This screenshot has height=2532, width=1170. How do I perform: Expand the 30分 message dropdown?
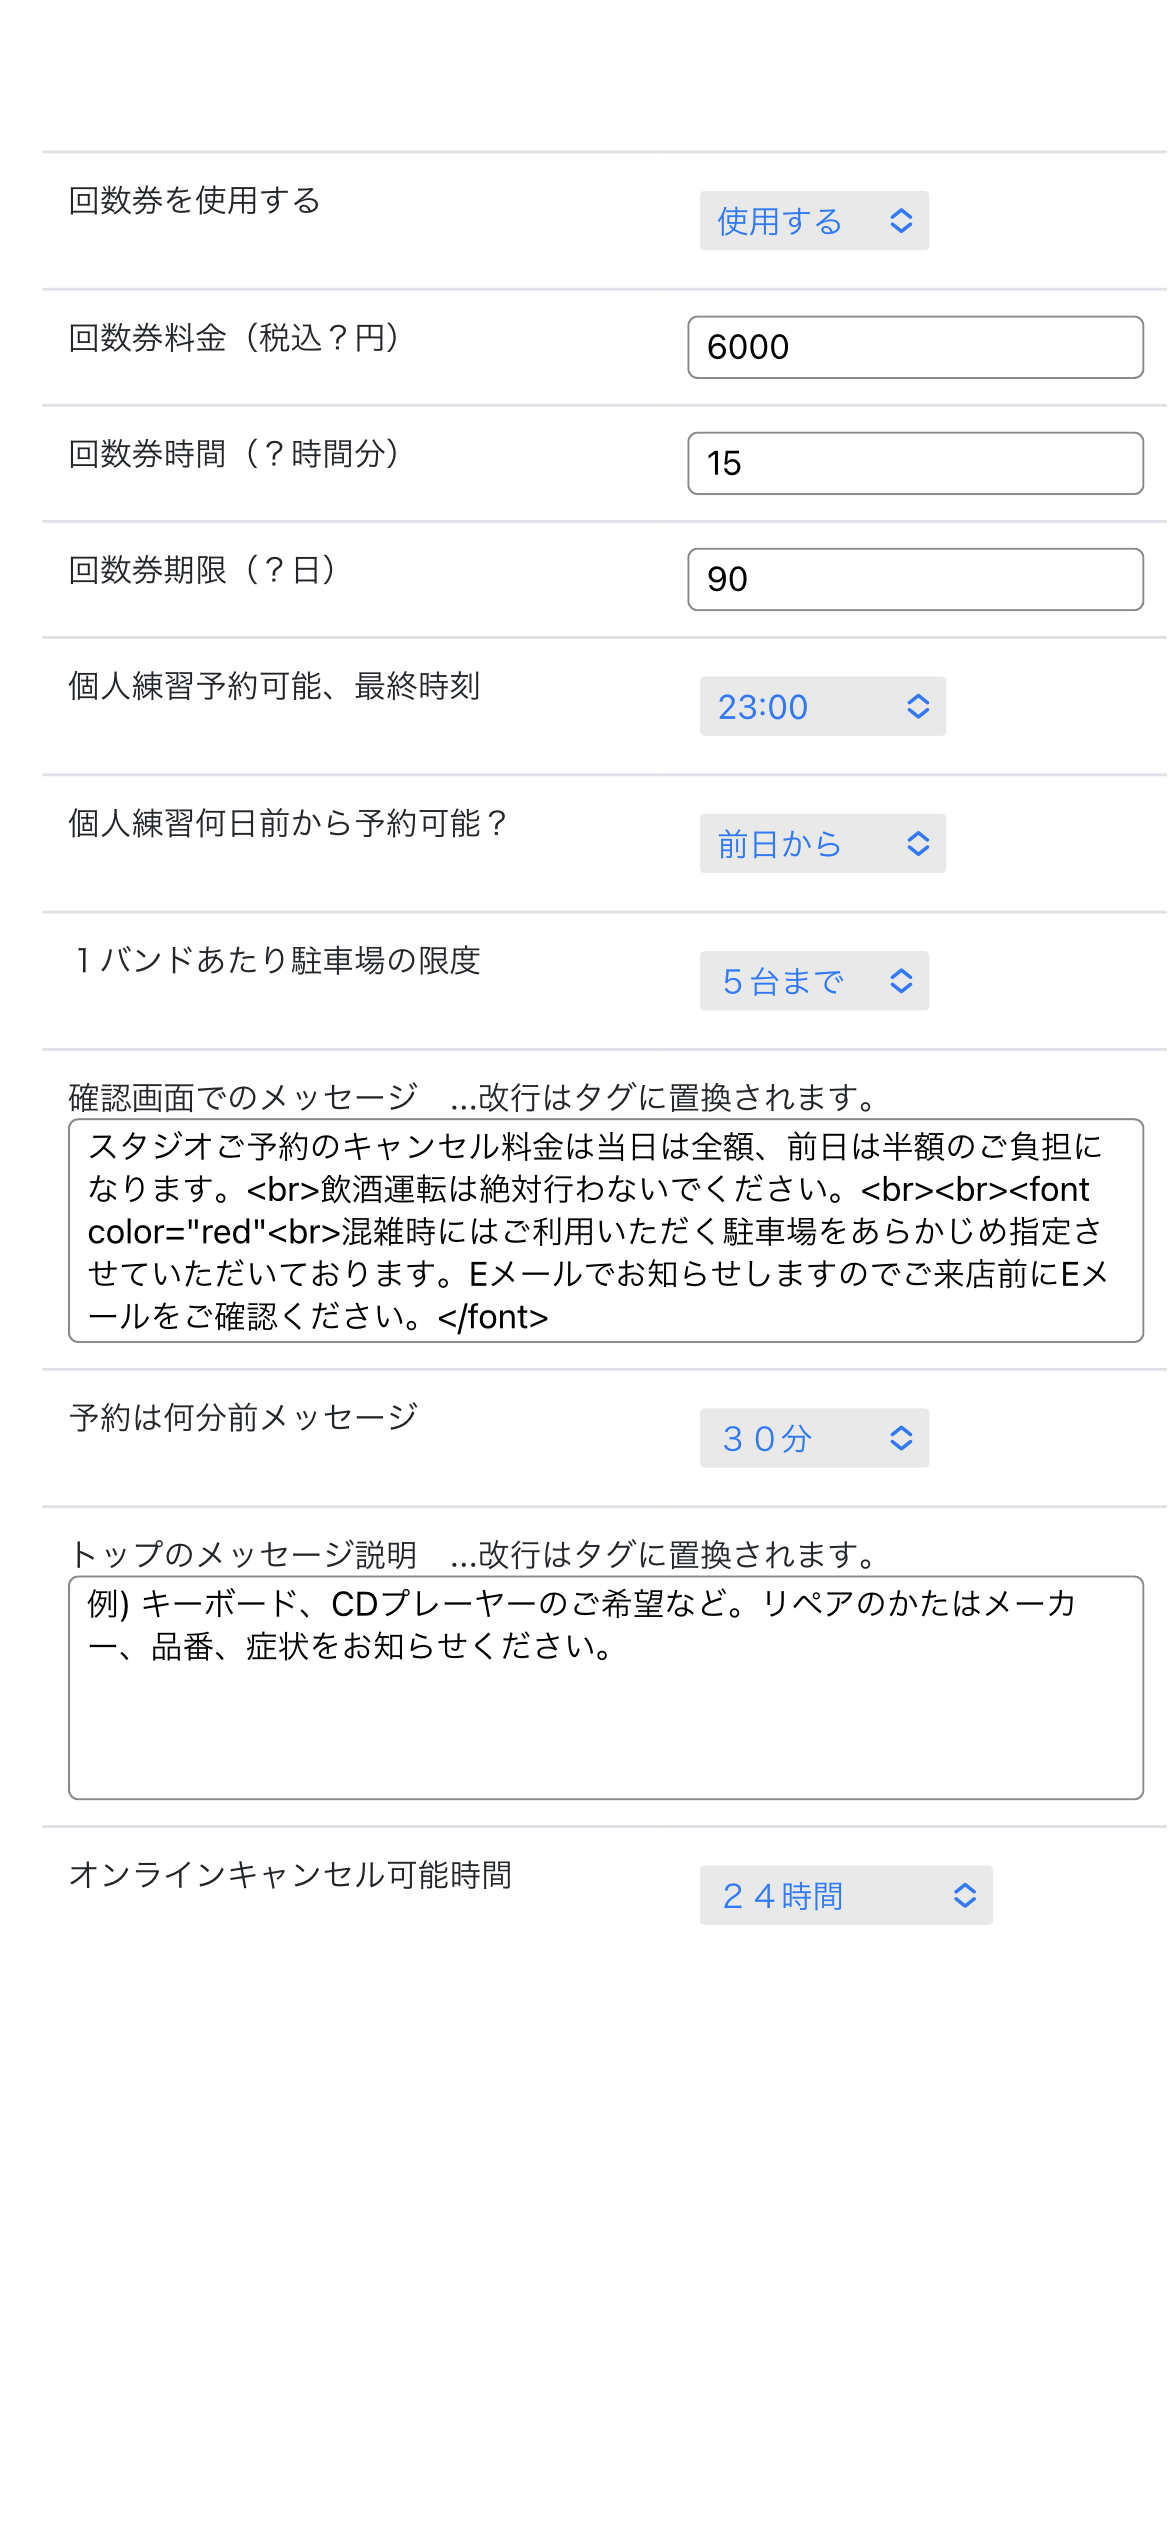coord(814,1438)
